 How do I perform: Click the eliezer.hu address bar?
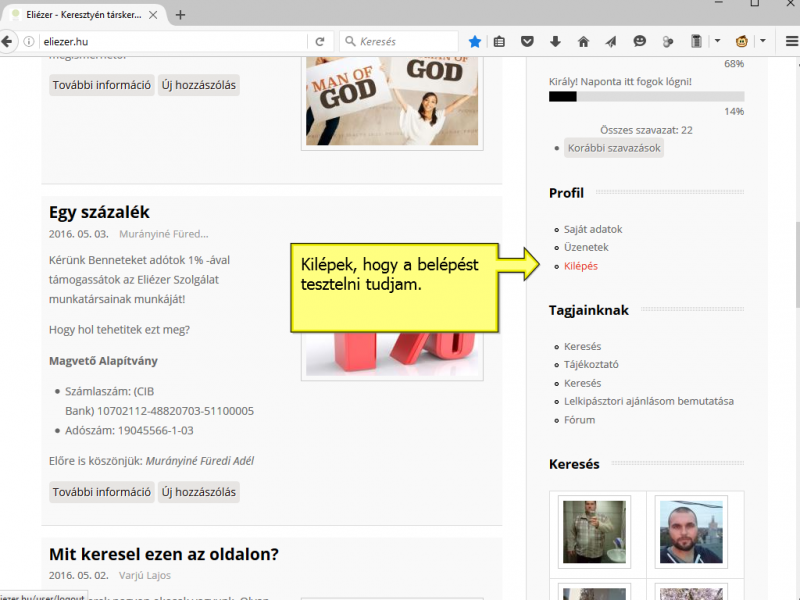(173, 41)
